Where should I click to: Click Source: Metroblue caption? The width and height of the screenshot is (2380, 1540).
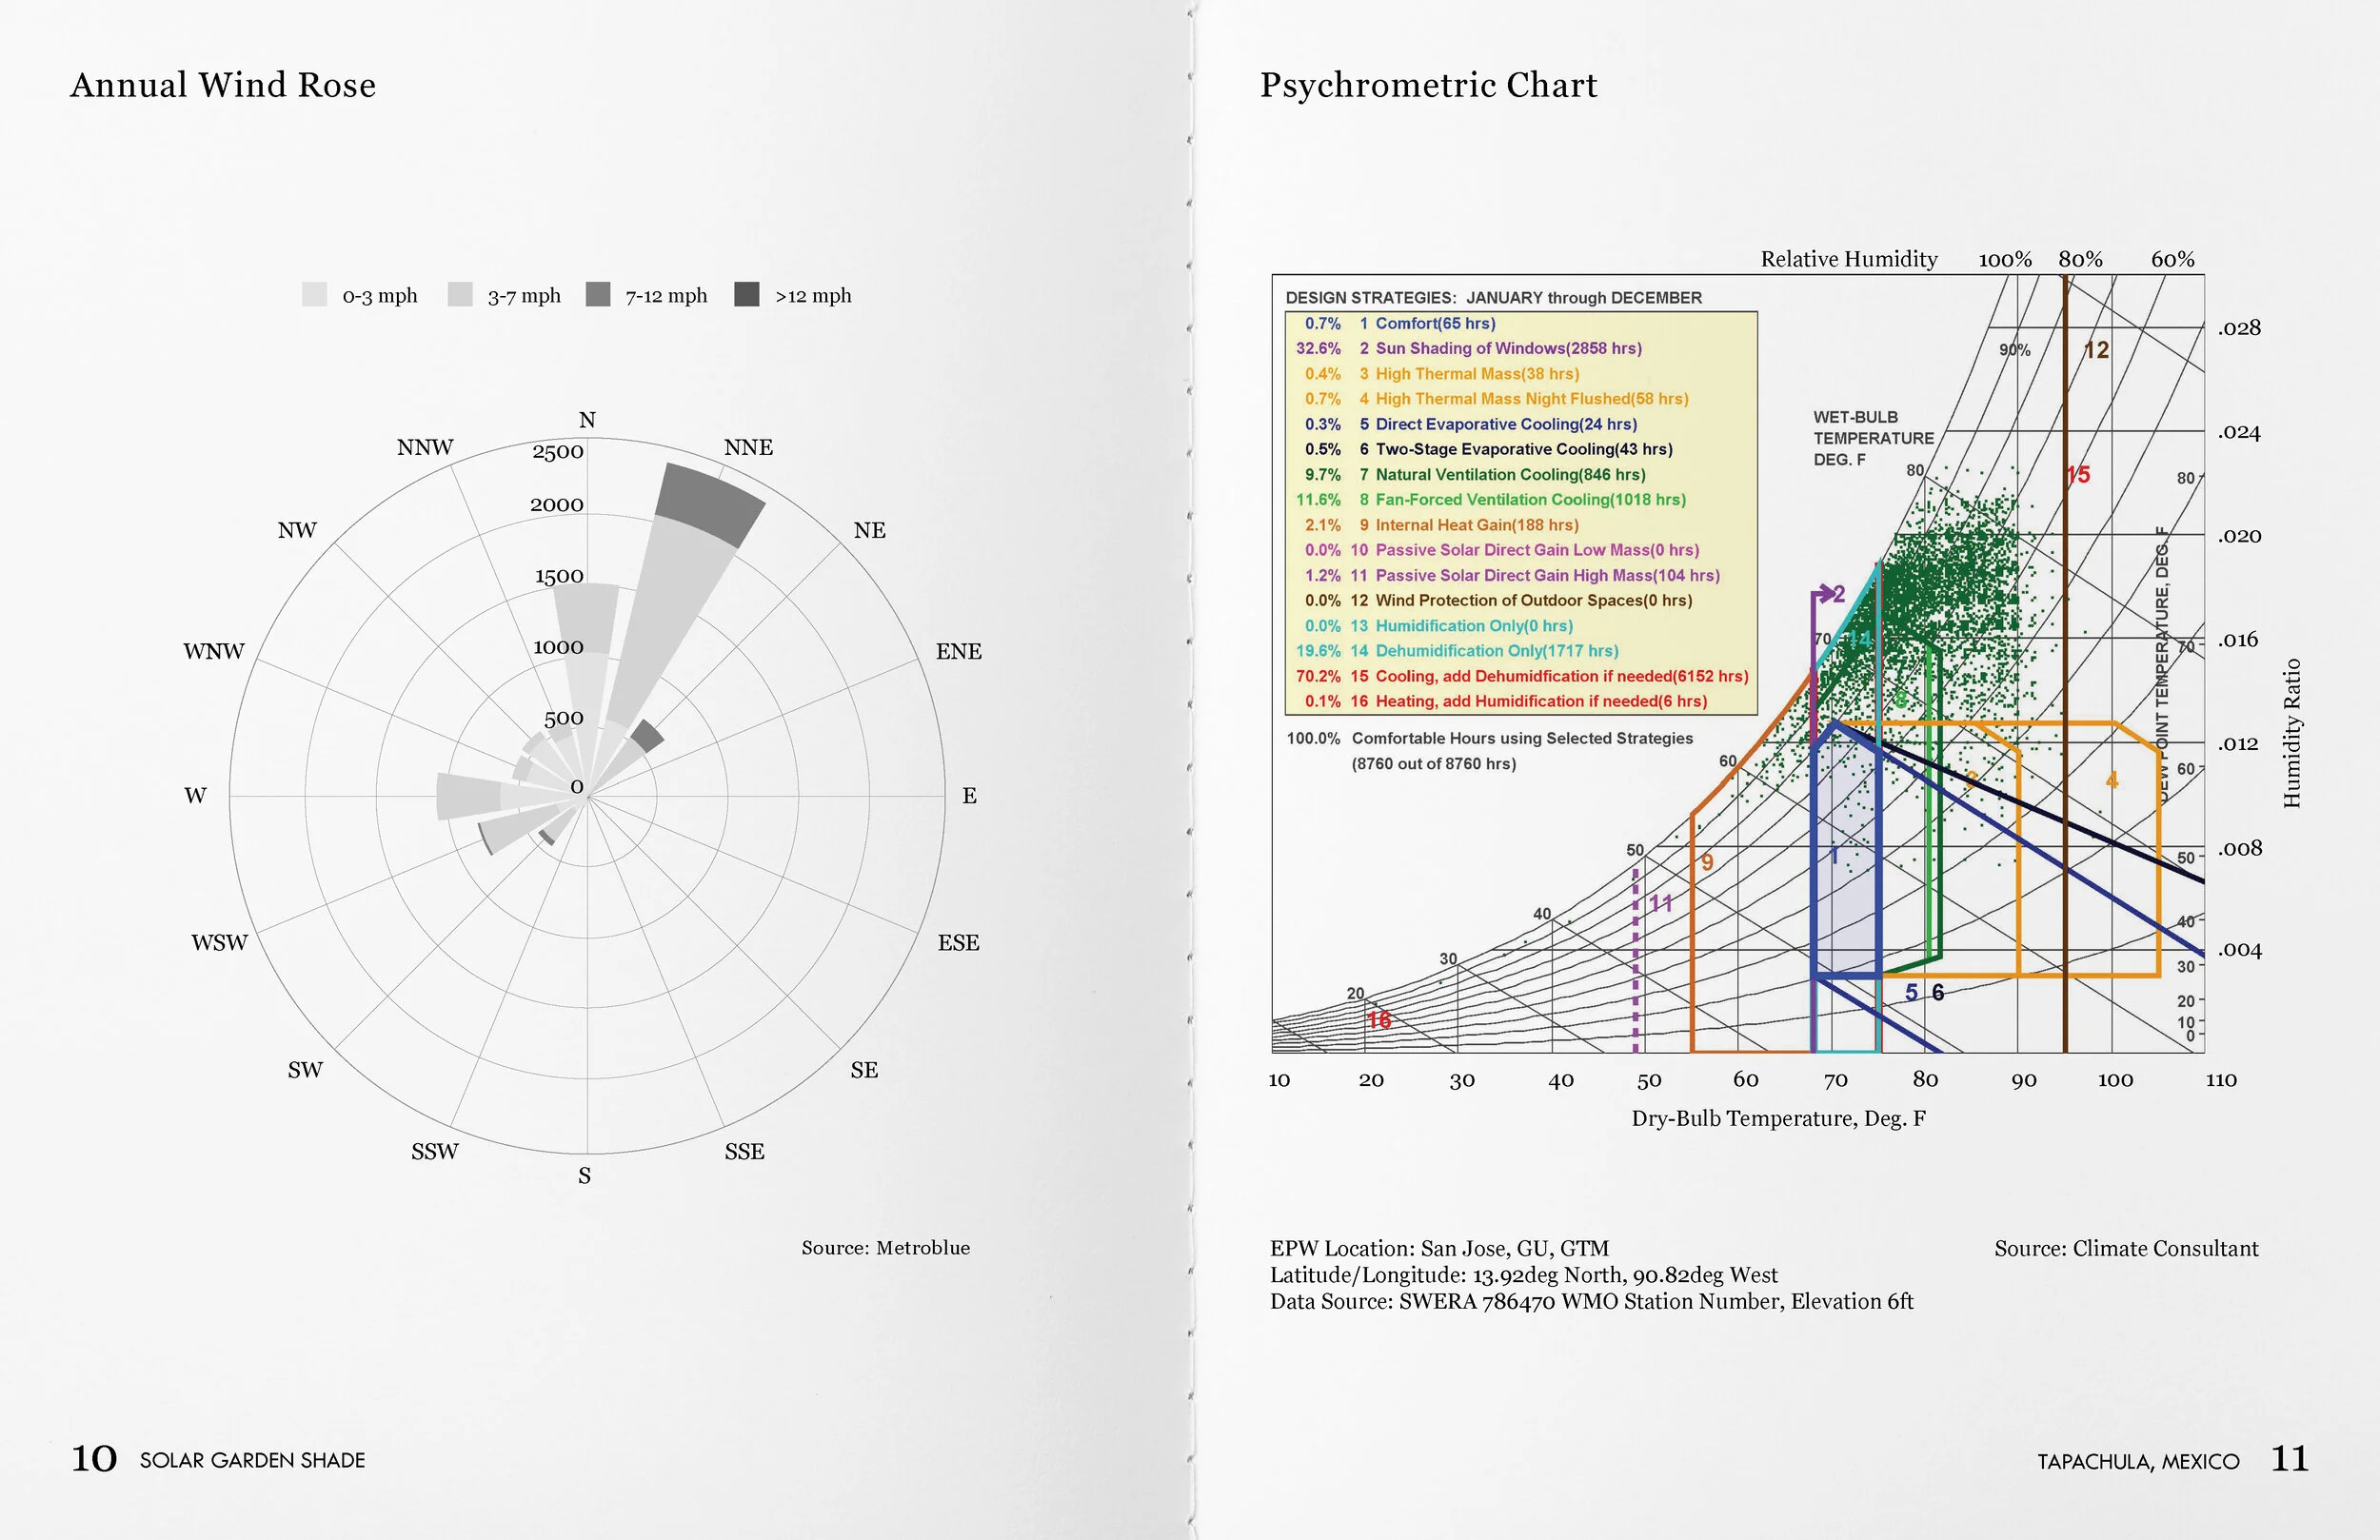pos(885,1247)
